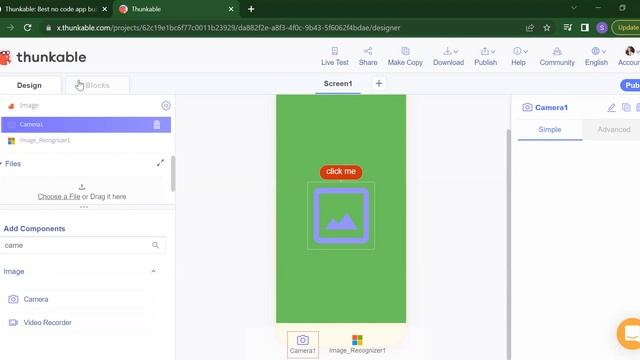Collapse the Image components category
This screenshot has height=360, width=640.
[x=153, y=271]
